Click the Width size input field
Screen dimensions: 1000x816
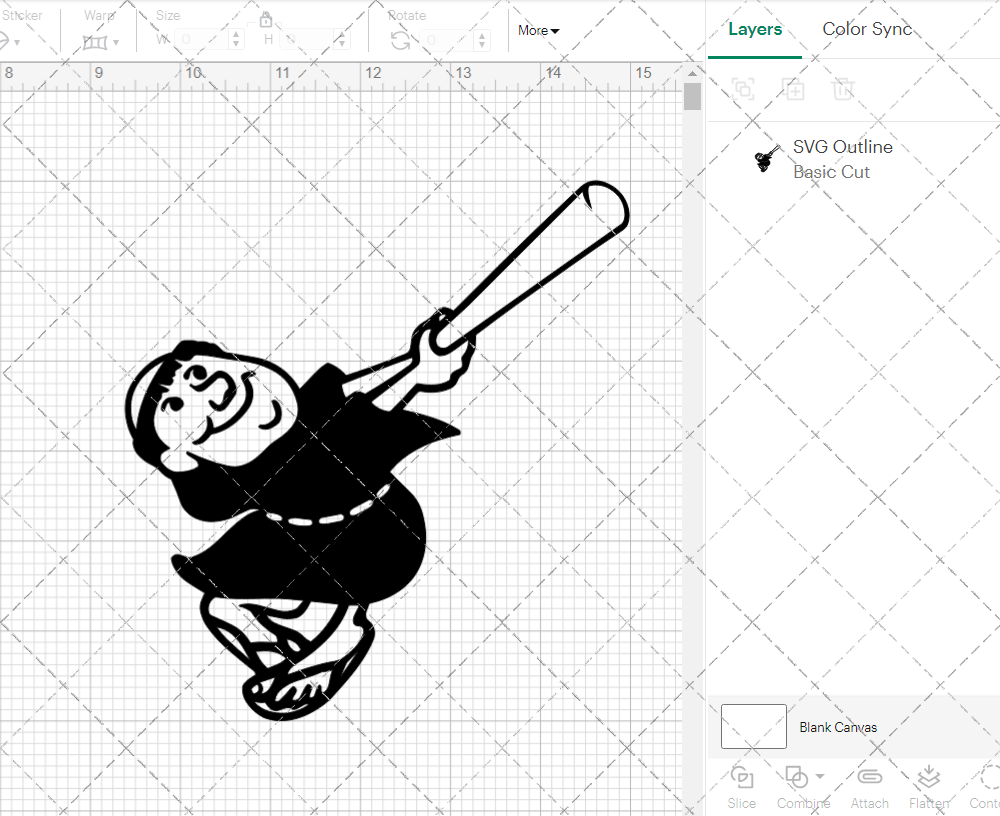200,40
